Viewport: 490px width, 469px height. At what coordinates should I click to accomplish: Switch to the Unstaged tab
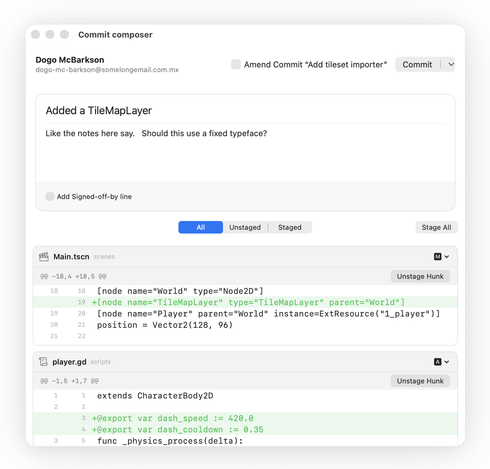(245, 227)
